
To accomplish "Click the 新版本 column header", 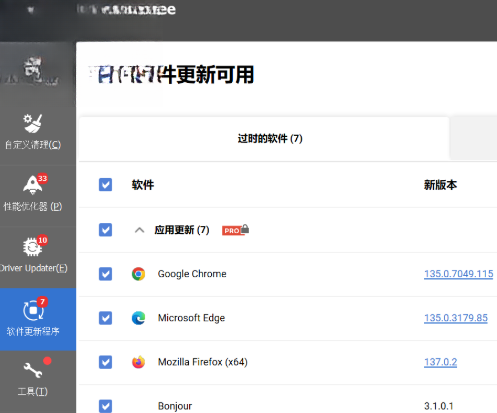I will click(x=440, y=185).
